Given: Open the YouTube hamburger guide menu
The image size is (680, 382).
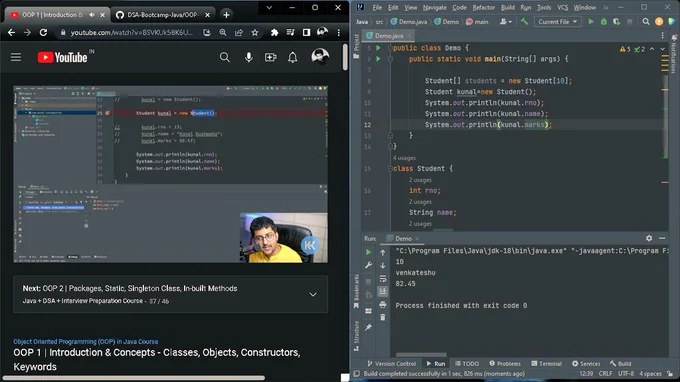Looking at the screenshot, I should click(16, 57).
